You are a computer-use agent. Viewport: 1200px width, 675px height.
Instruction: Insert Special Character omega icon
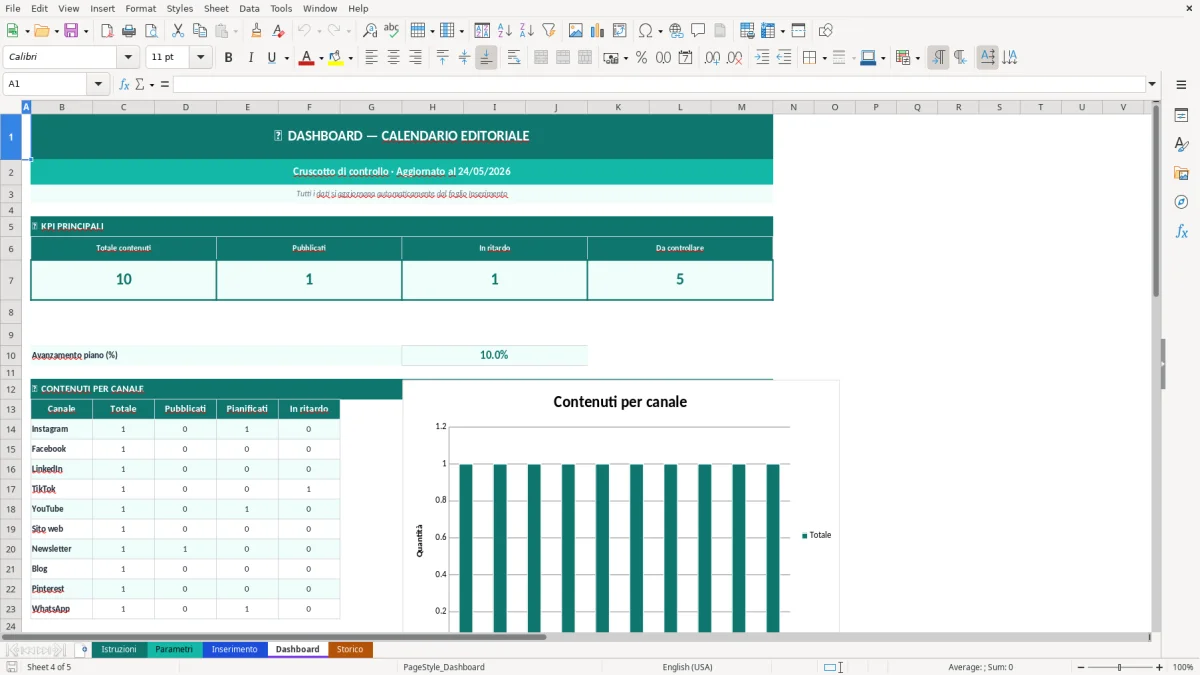pyautogui.click(x=645, y=31)
